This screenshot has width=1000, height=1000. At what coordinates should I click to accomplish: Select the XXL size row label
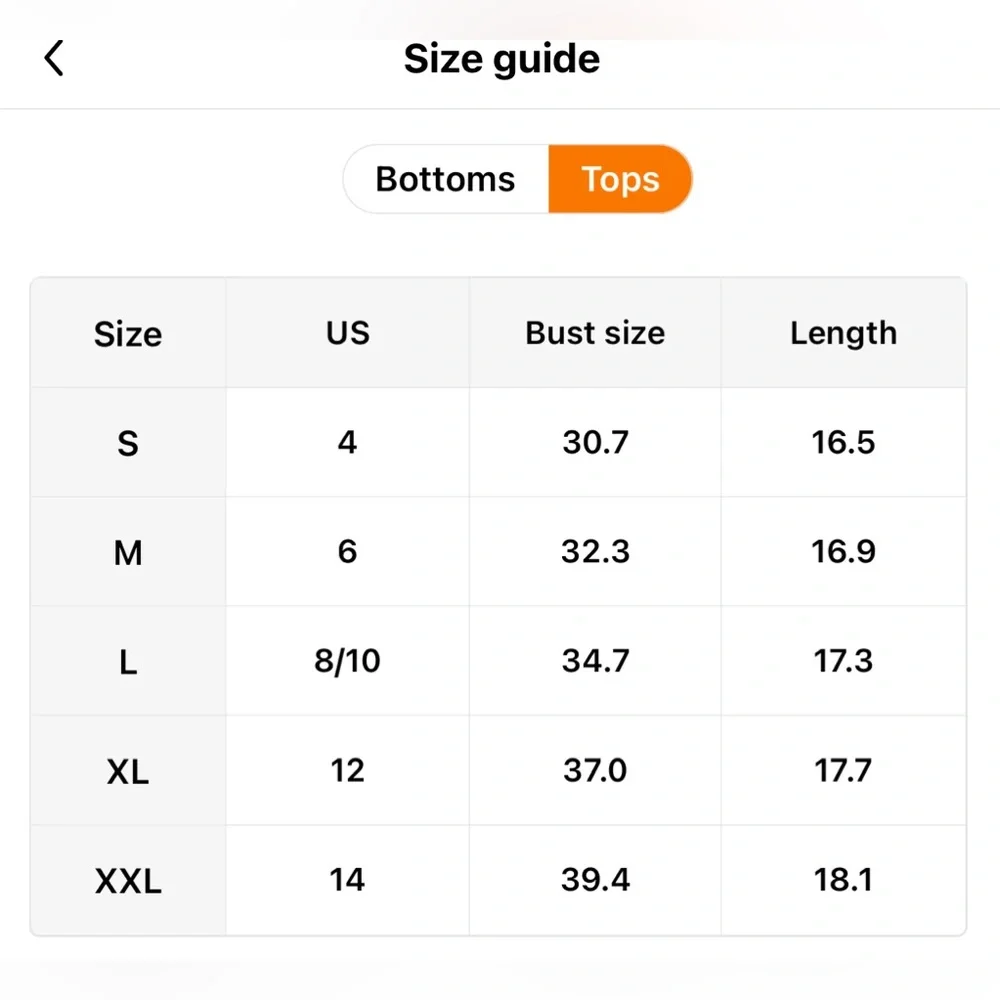(x=128, y=881)
